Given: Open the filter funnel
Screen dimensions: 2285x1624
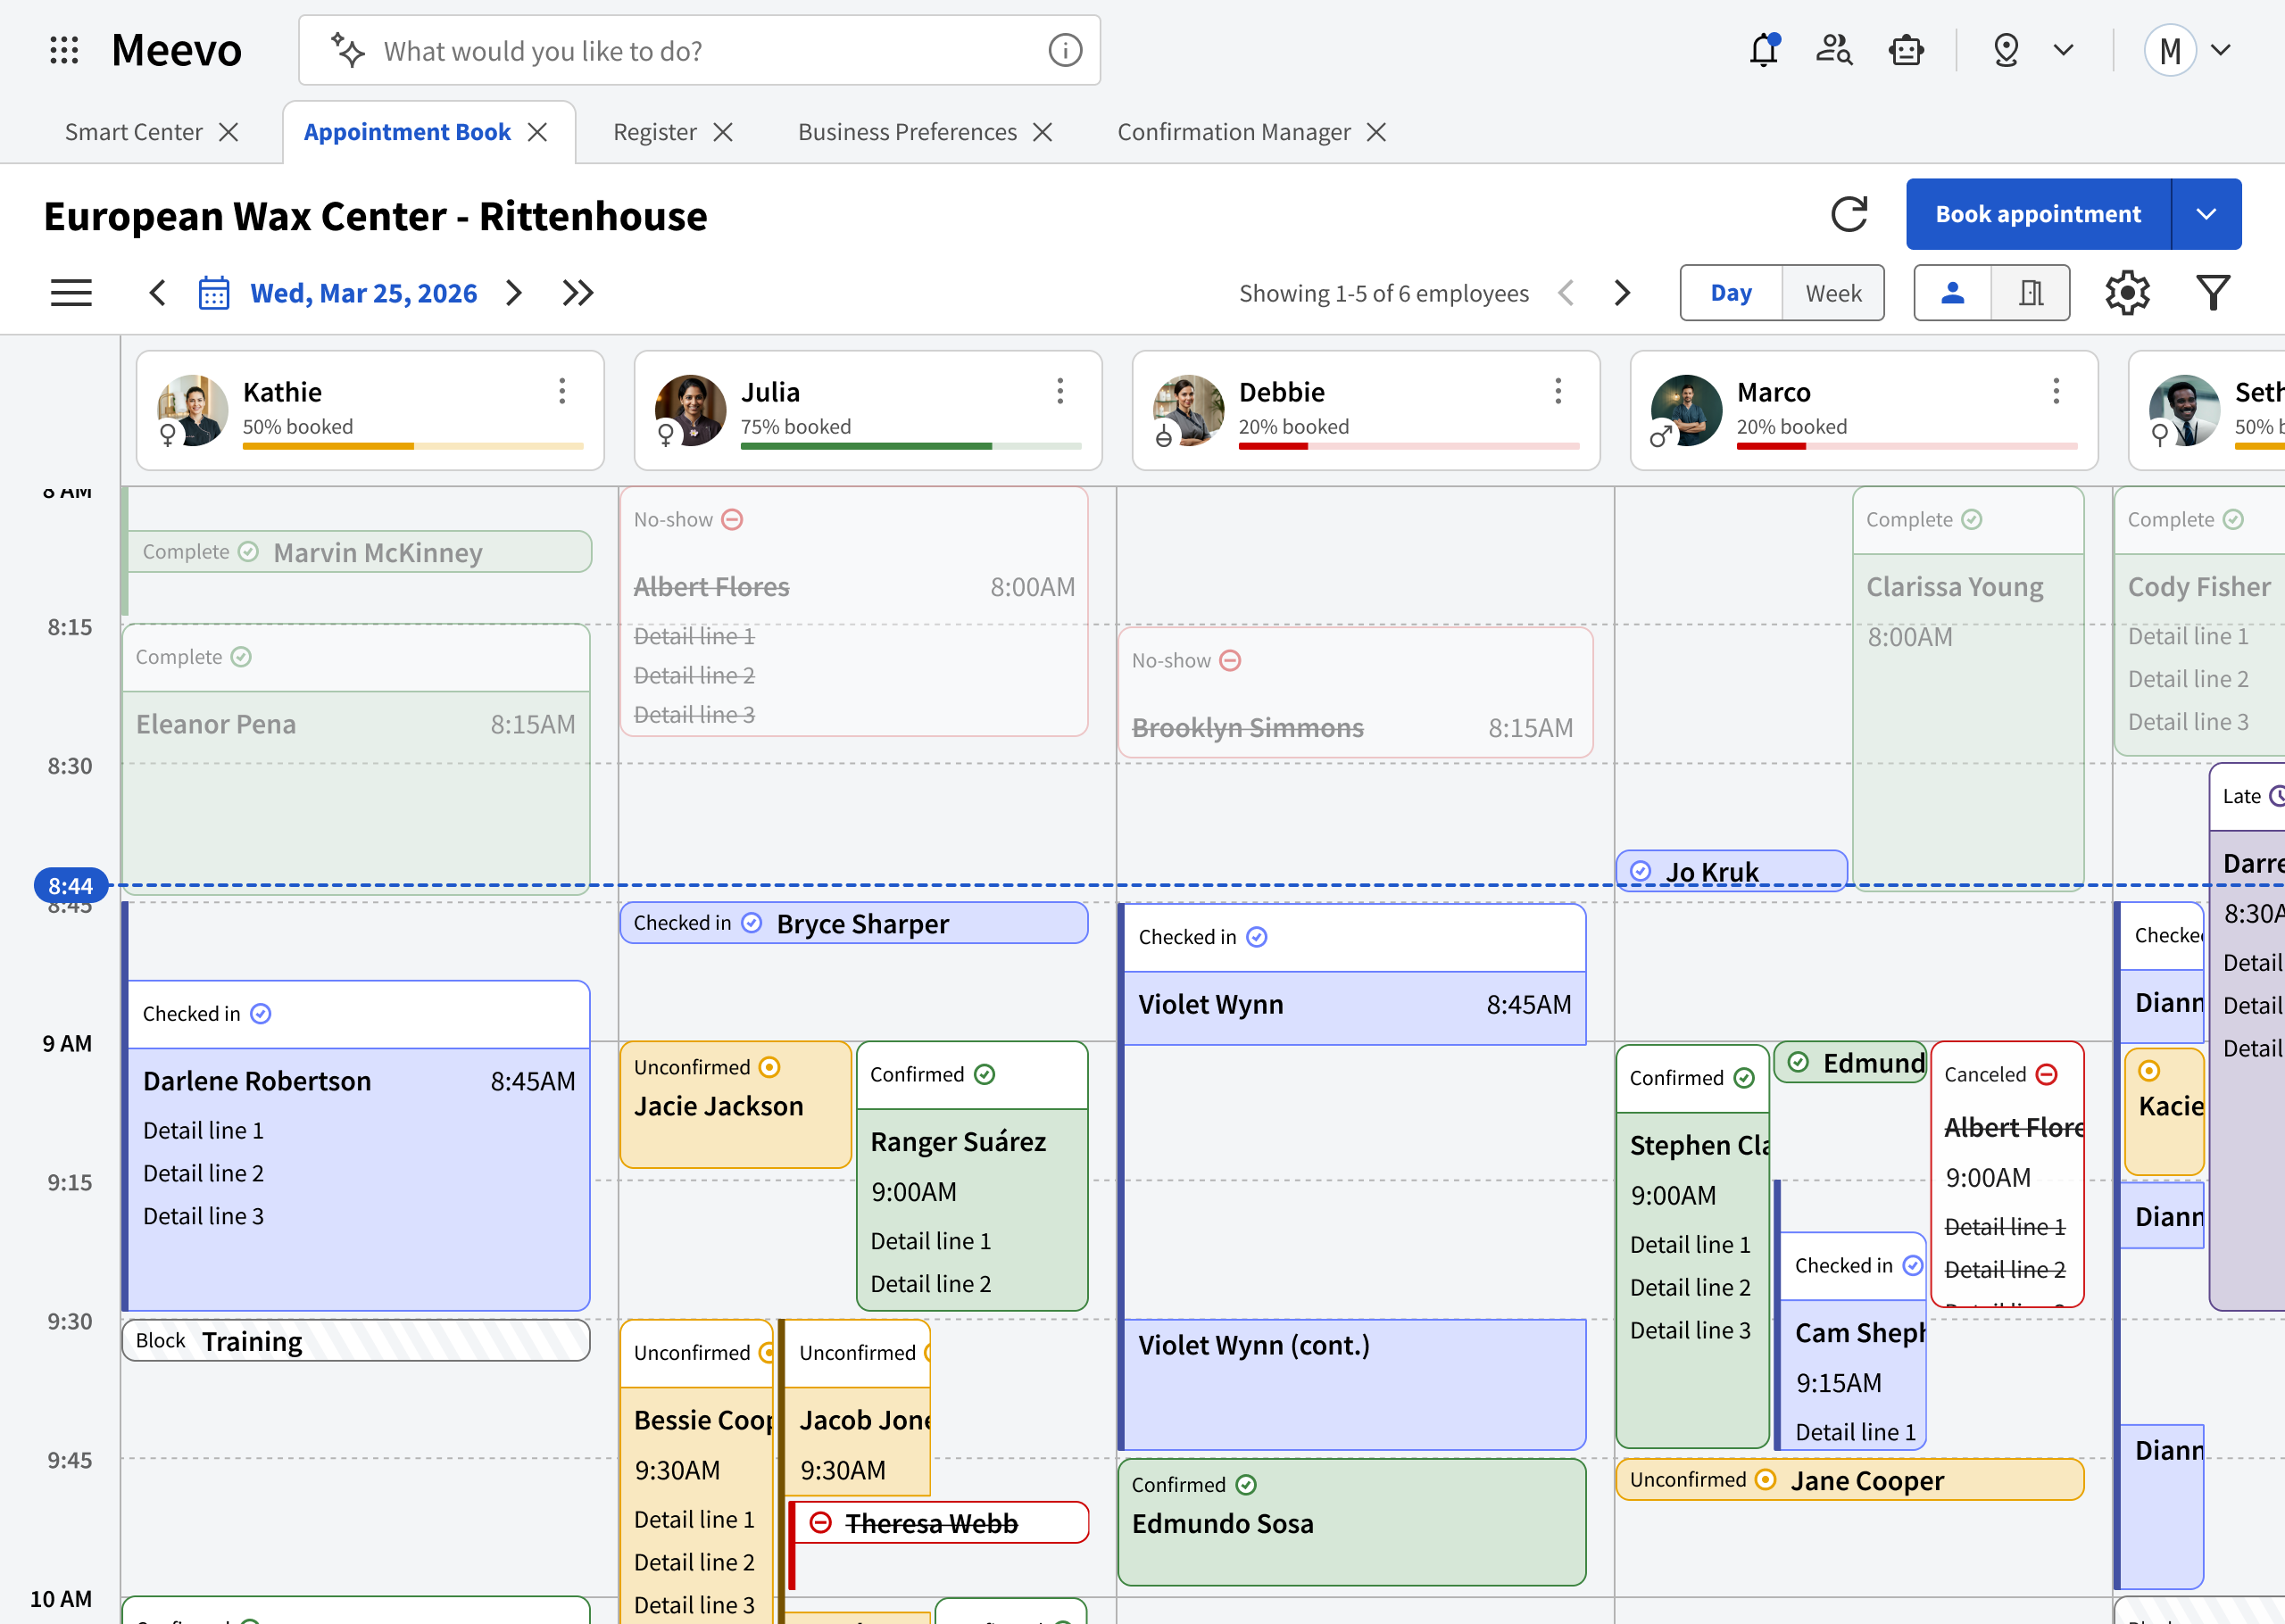Looking at the screenshot, I should [2213, 293].
